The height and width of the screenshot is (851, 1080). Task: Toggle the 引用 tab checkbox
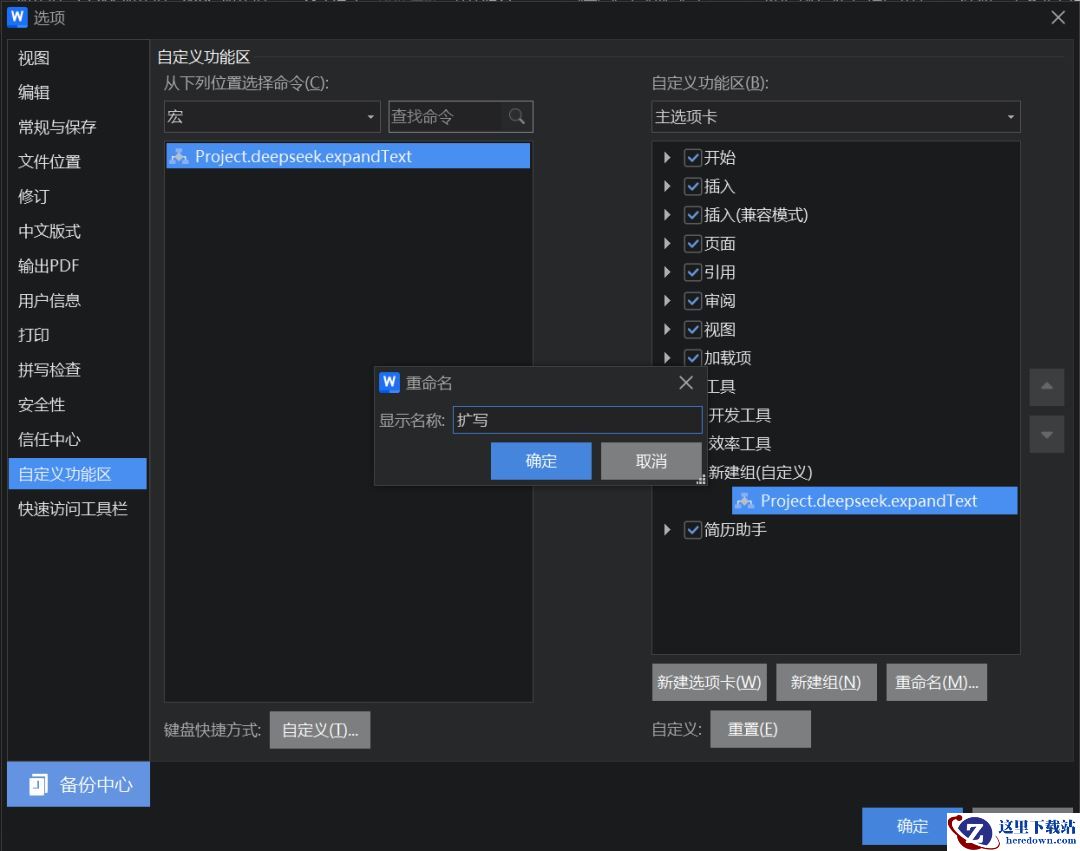pyautogui.click(x=693, y=272)
